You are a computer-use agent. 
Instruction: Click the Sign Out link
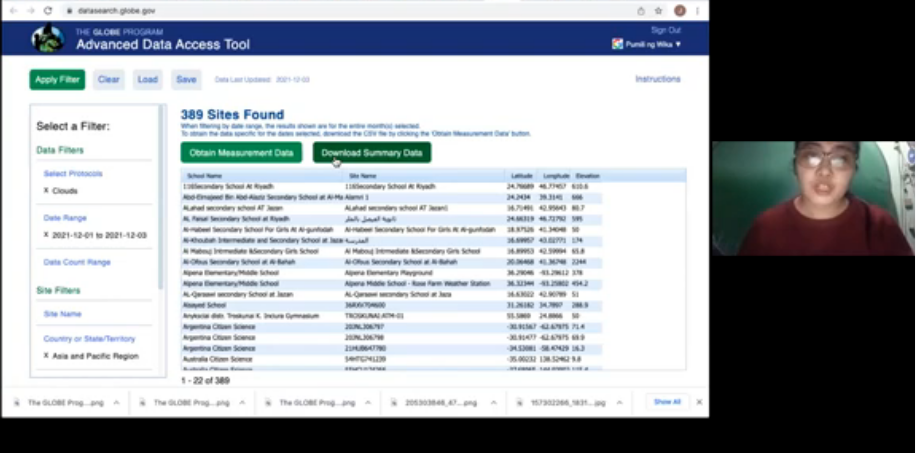click(666, 30)
